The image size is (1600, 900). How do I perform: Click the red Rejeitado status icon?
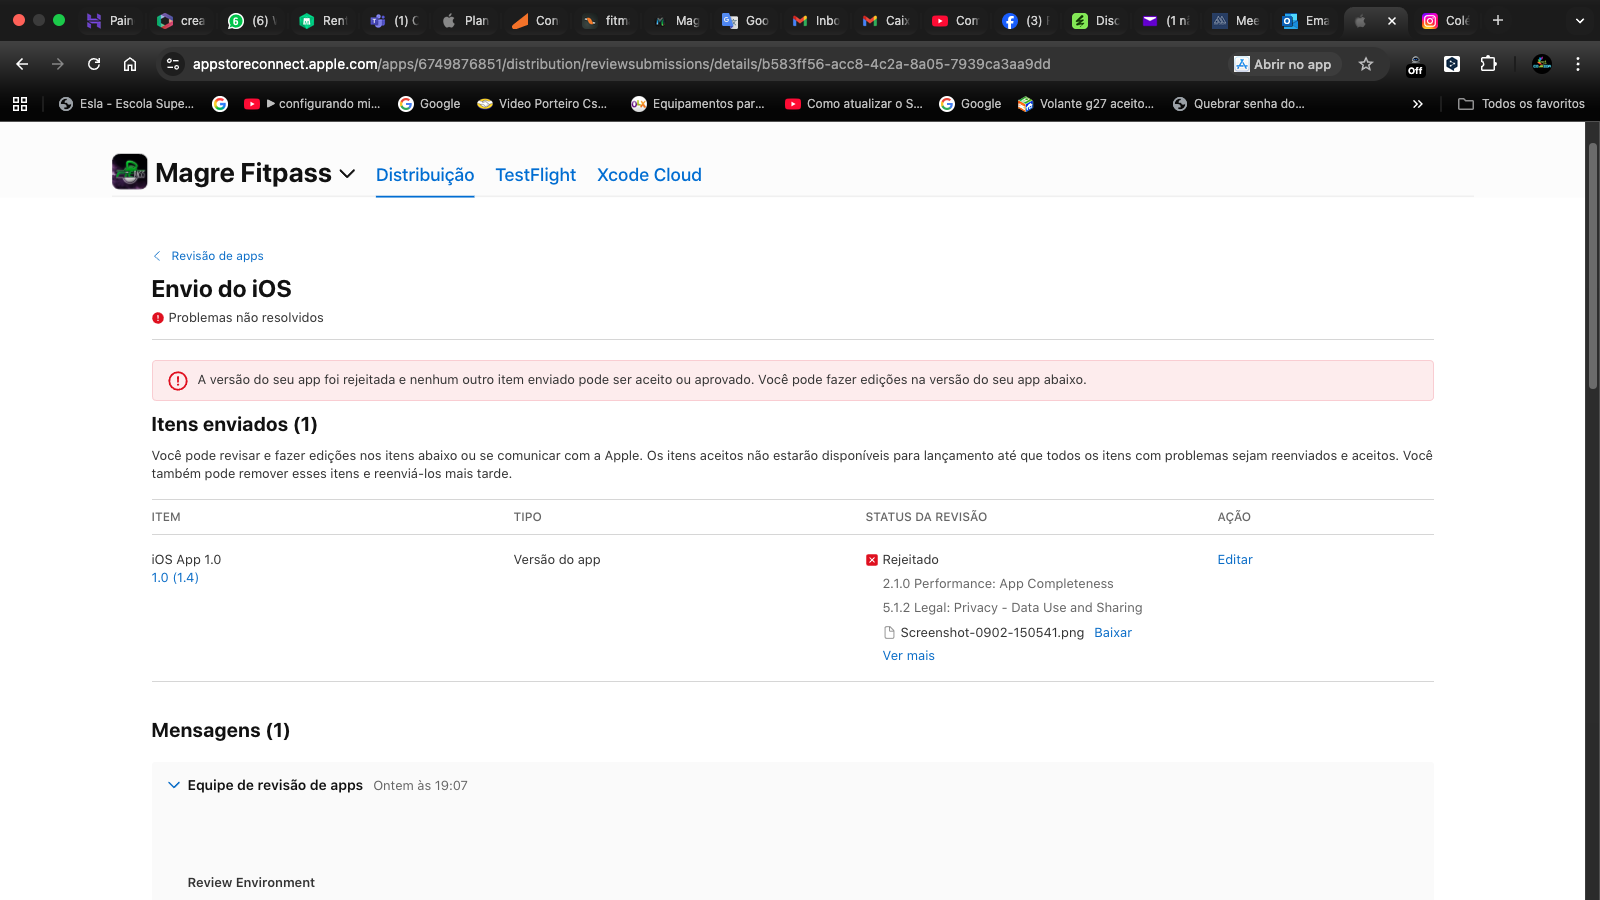872,560
